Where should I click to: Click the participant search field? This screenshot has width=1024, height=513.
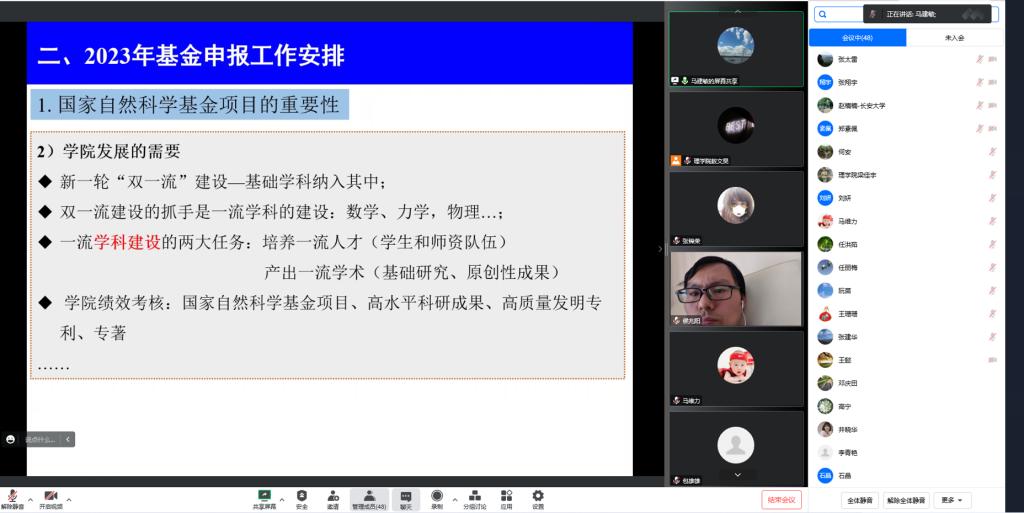click(840, 14)
